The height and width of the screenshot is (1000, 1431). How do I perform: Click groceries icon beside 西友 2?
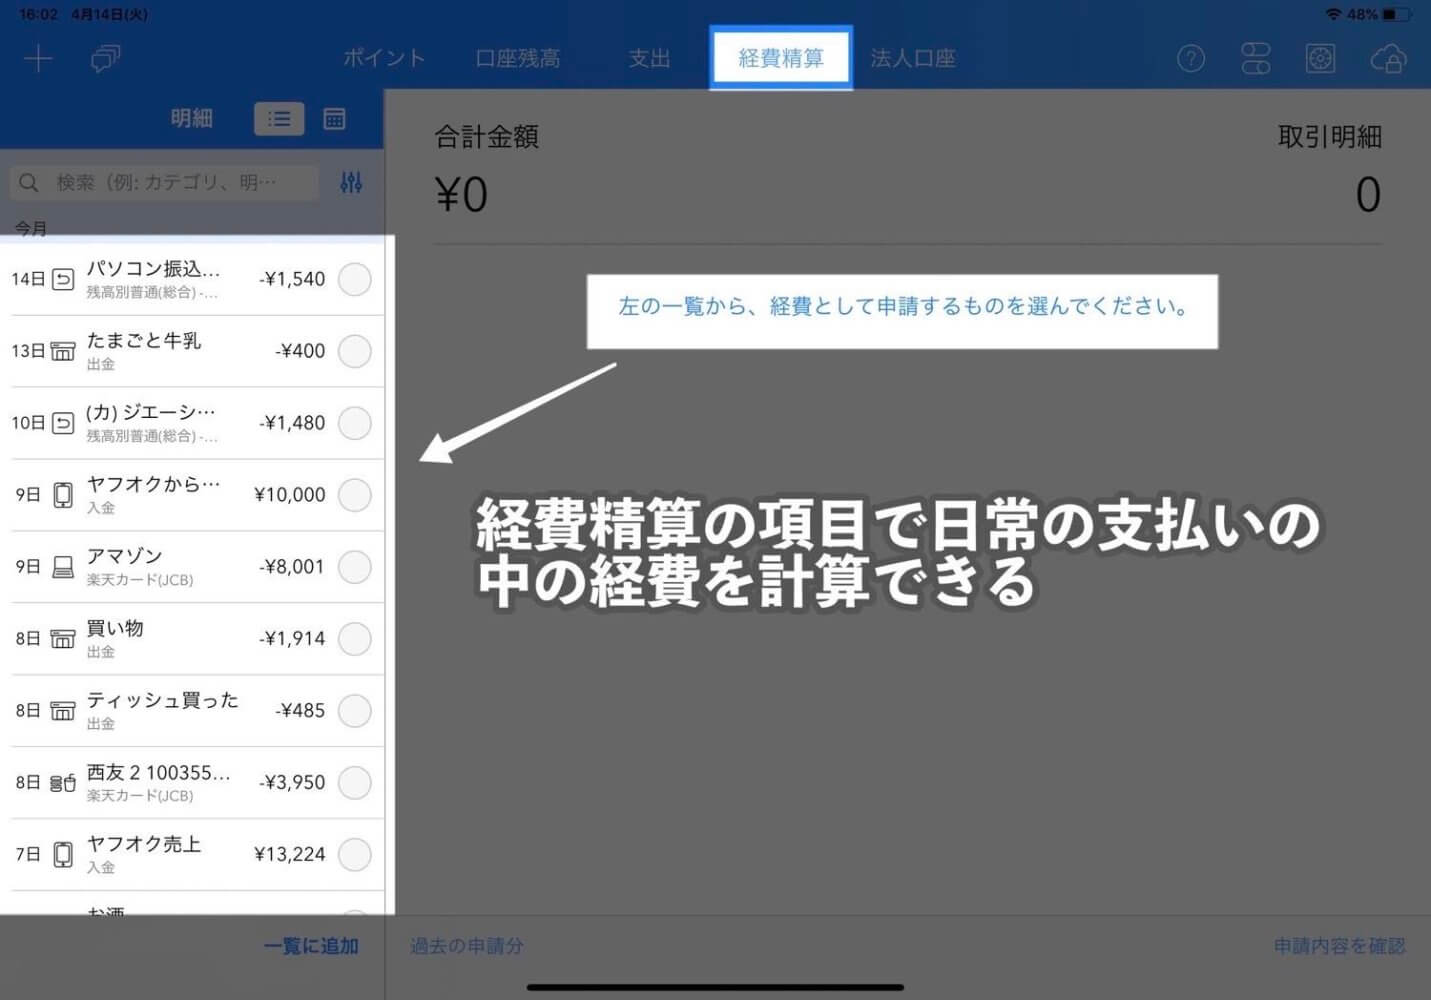[63, 783]
